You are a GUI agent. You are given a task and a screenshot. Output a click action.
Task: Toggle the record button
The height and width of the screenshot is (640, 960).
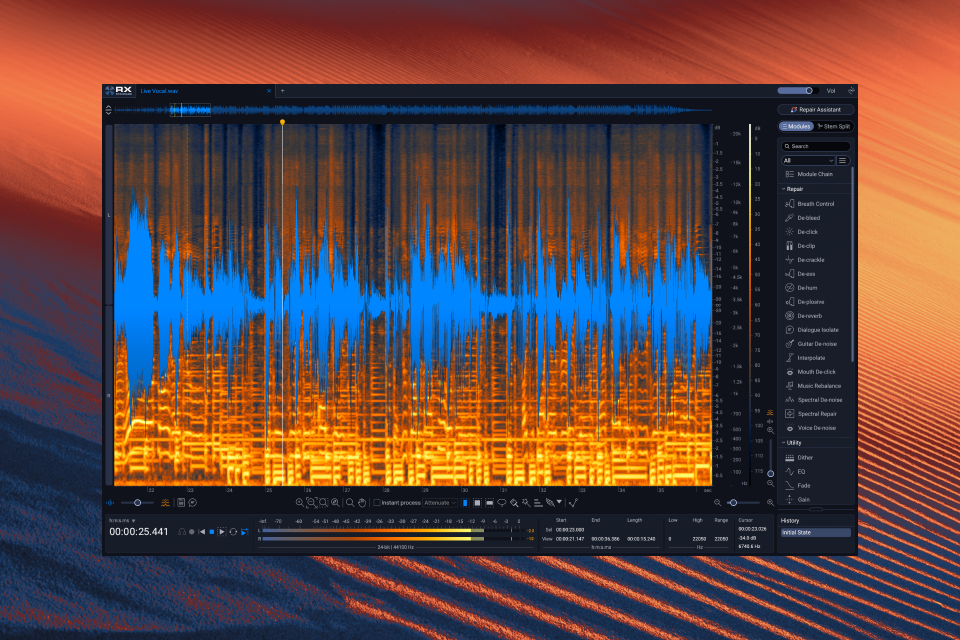click(192, 532)
